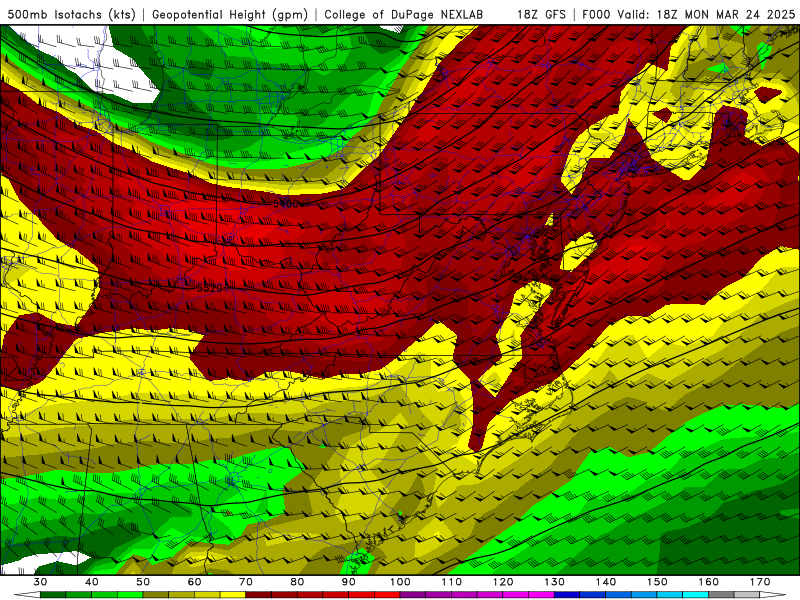Select the light gray swatch starting at 165
This screenshot has width=800, height=600.
[746, 594]
